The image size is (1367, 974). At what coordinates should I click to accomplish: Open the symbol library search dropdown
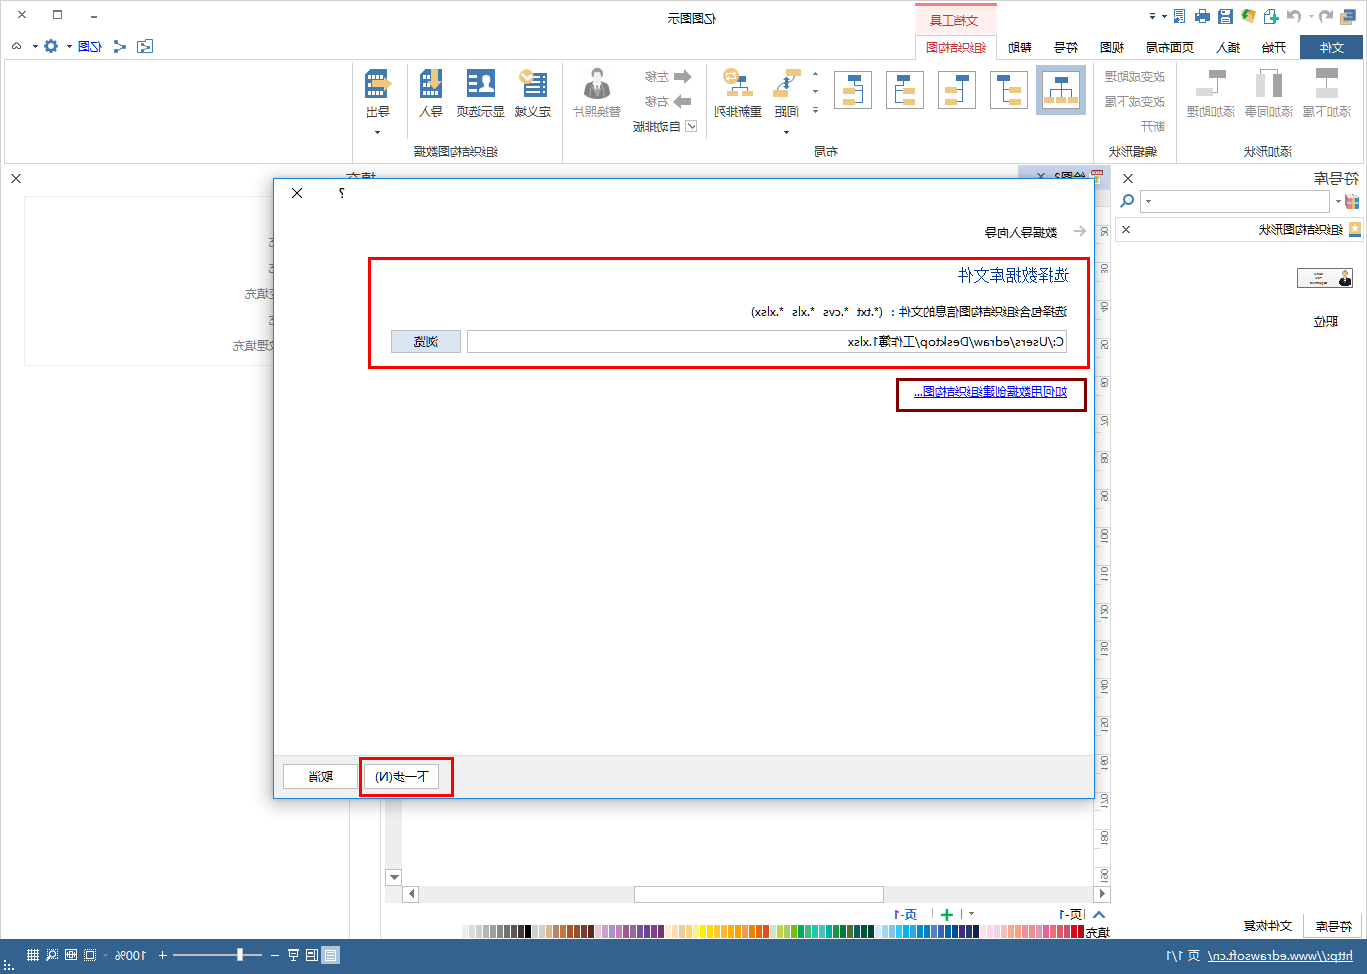pyautogui.click(x=1148, y=201)
